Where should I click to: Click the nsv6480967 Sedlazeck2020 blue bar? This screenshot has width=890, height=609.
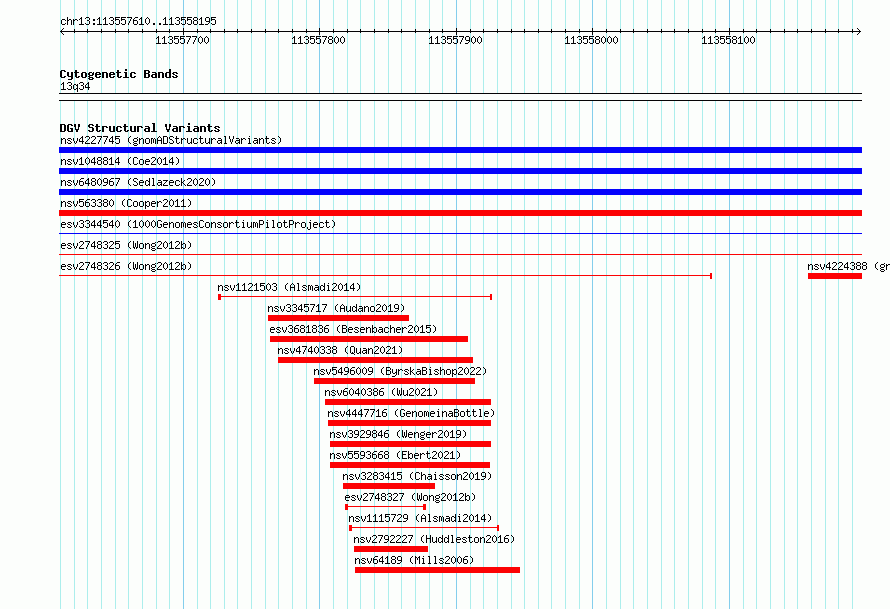pos(460,192)
